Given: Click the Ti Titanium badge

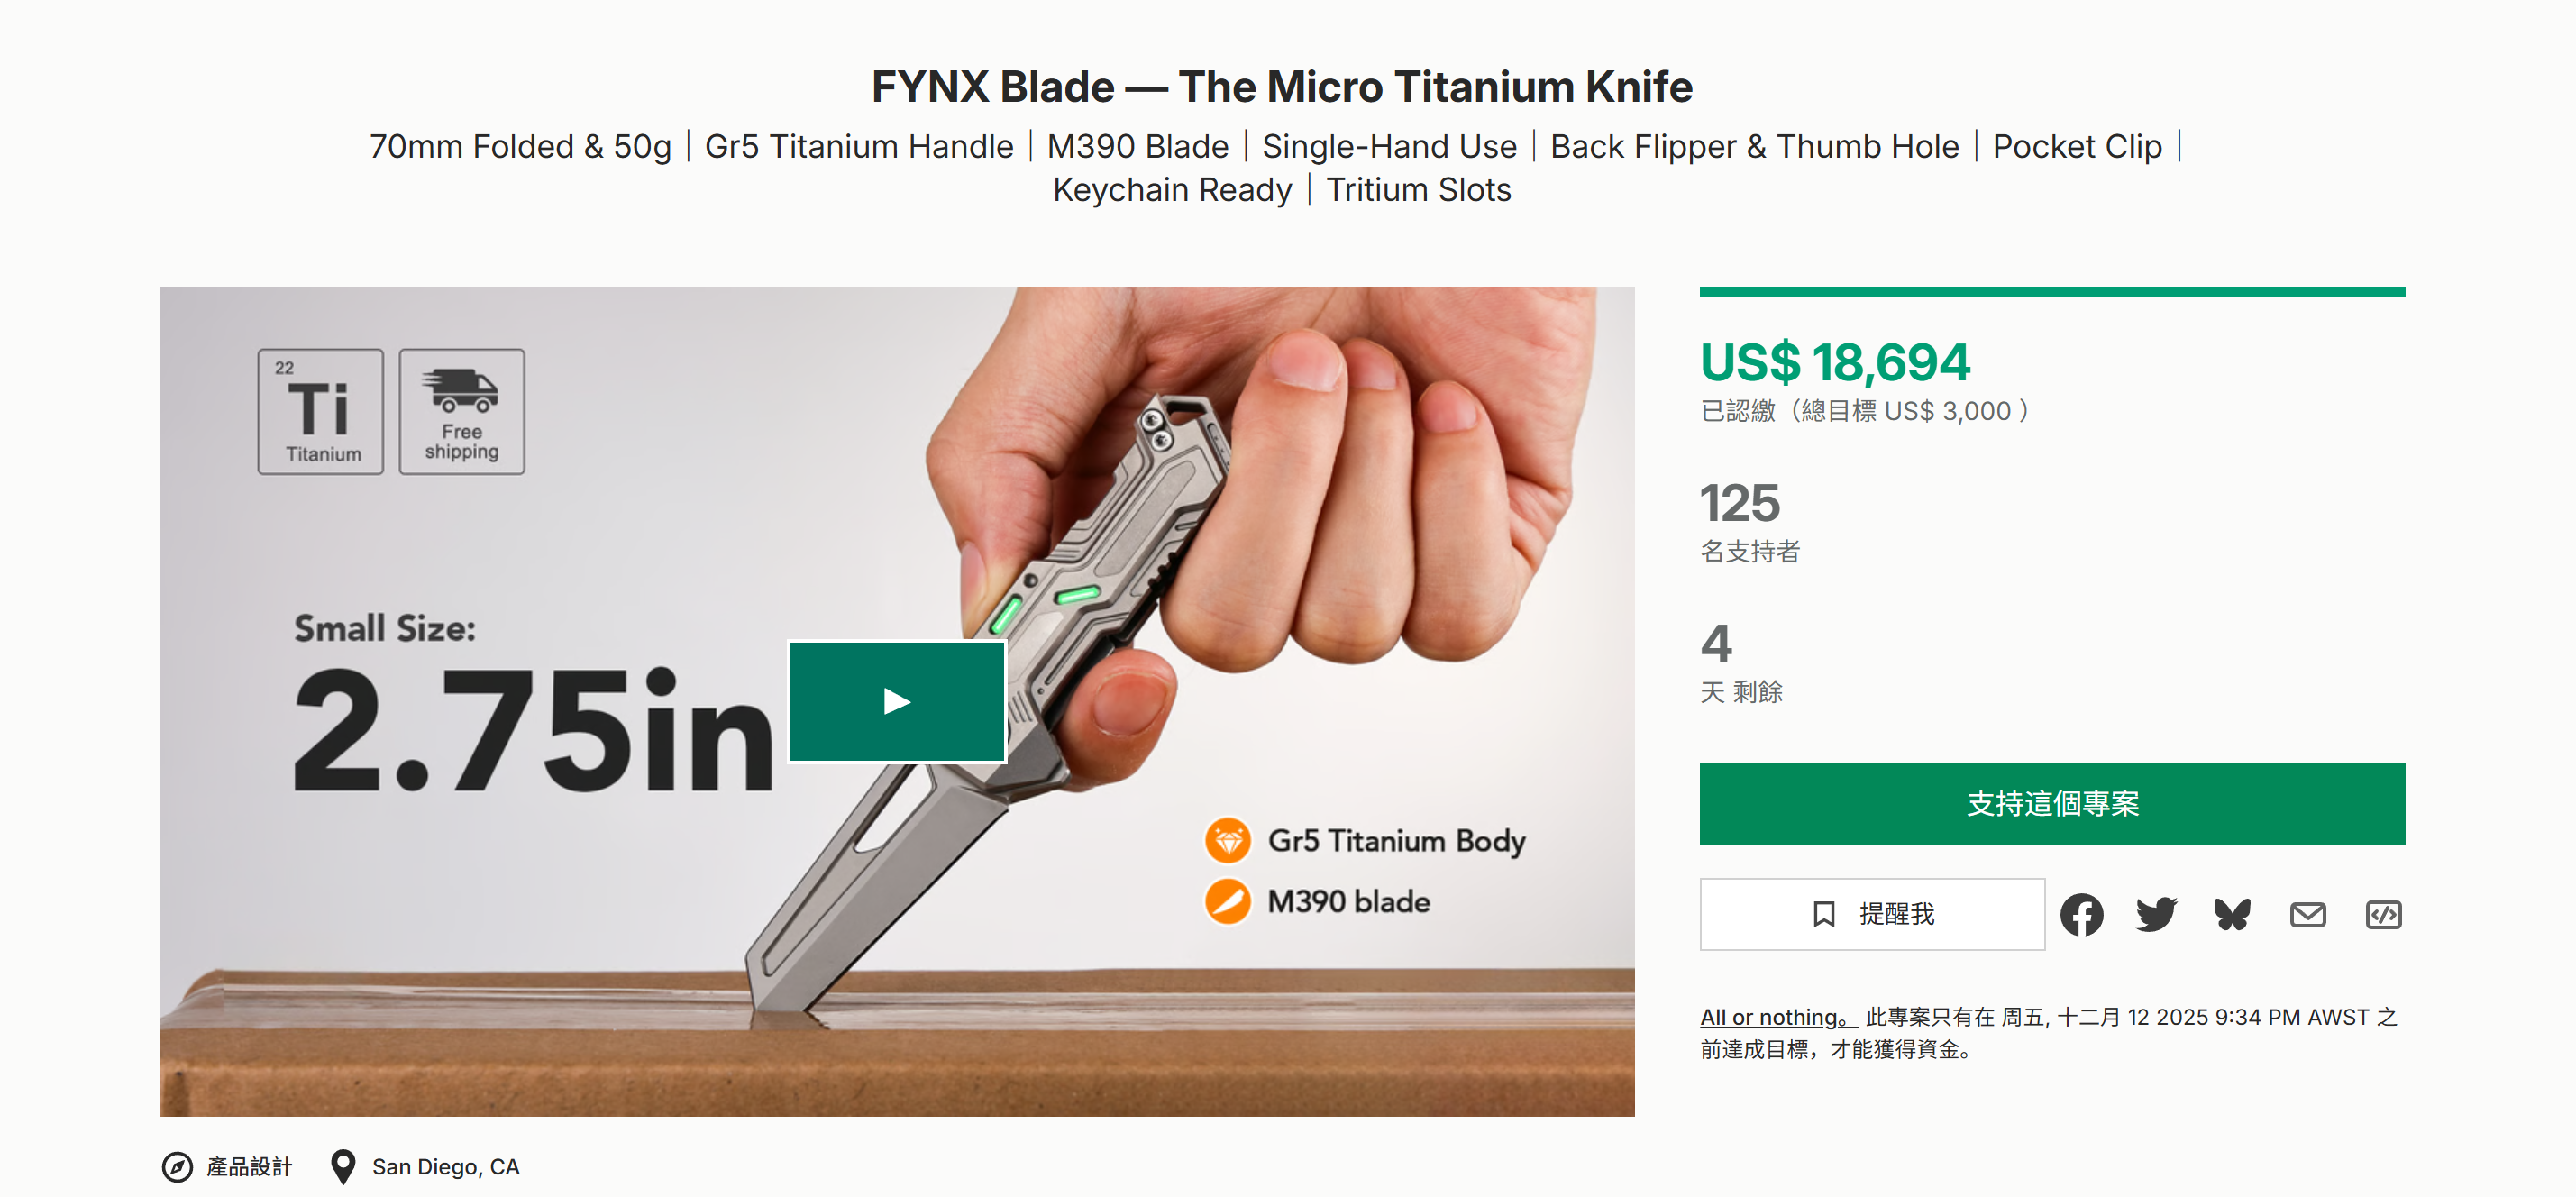Looking at the screenshot, I should tap(320, 411).
